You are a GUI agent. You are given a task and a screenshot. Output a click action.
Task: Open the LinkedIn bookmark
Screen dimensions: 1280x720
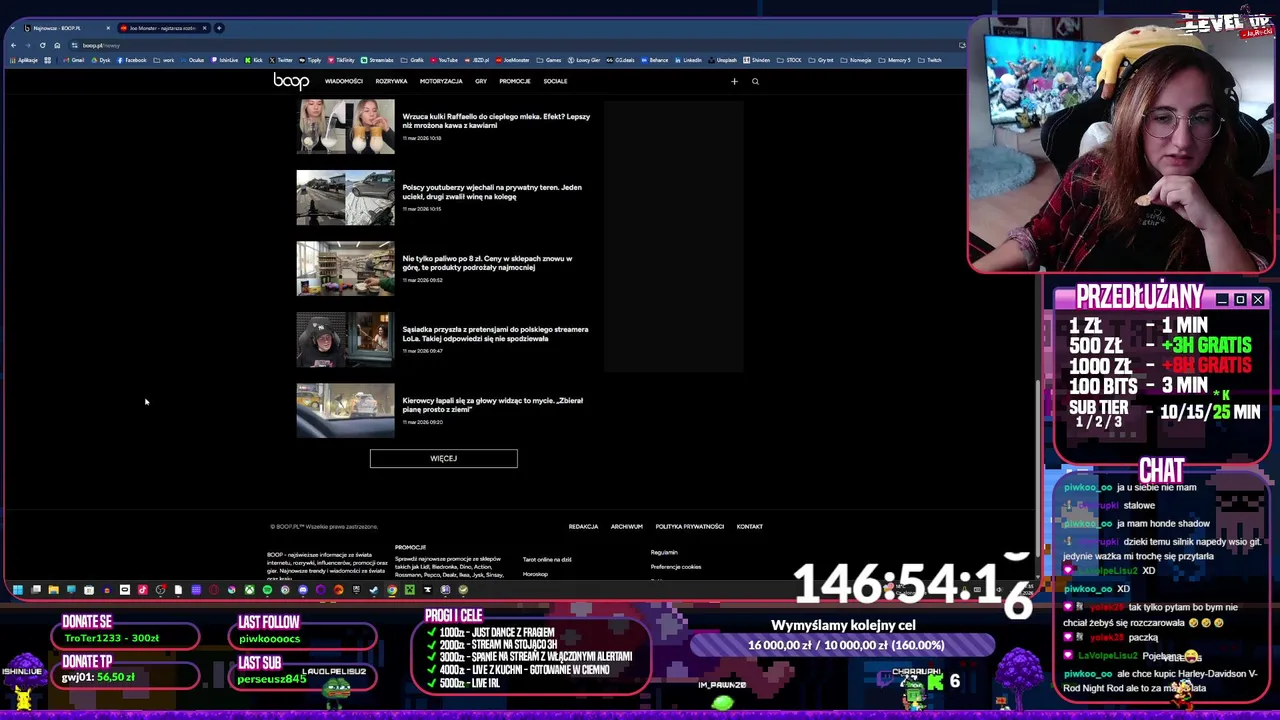[x=688, y=60]
